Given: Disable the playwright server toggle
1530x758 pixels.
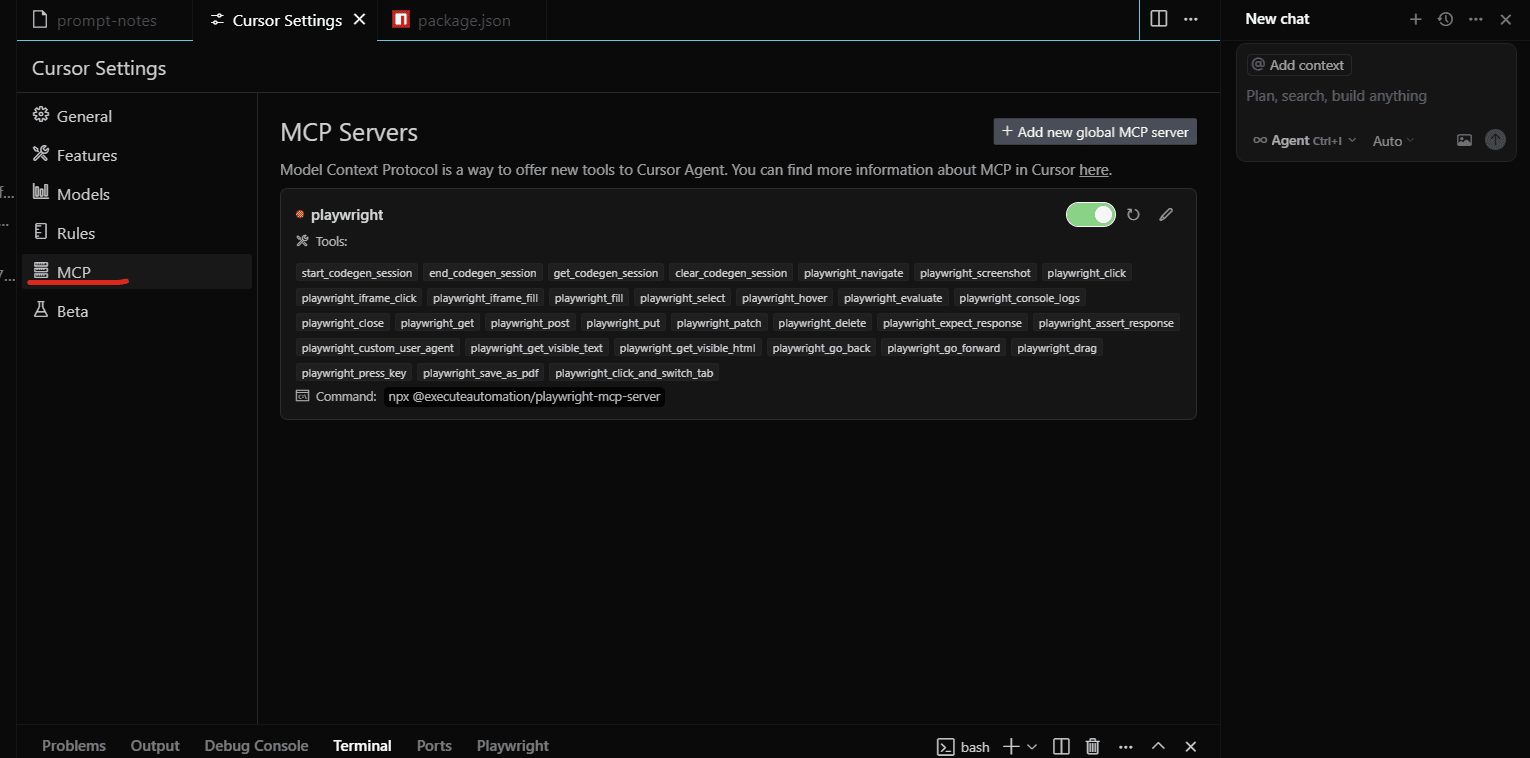Looking at the screenshot, I should click(x=1090, y=215).
